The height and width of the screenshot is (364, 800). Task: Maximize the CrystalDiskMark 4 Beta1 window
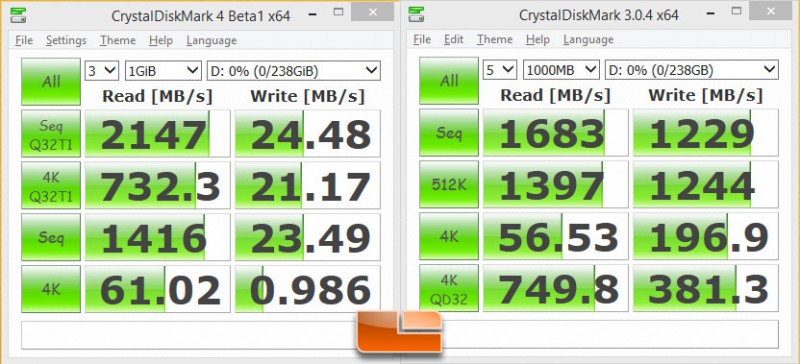[339, 11]
